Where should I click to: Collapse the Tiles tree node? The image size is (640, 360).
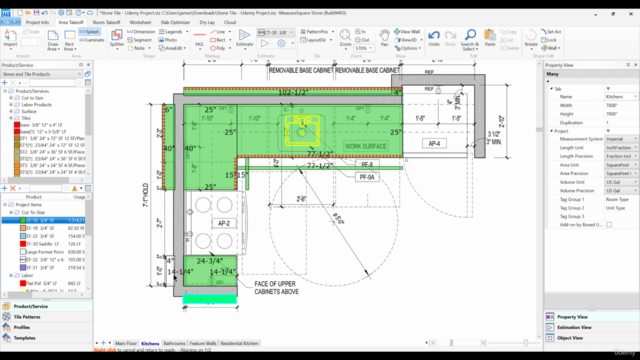coord(11,118)
